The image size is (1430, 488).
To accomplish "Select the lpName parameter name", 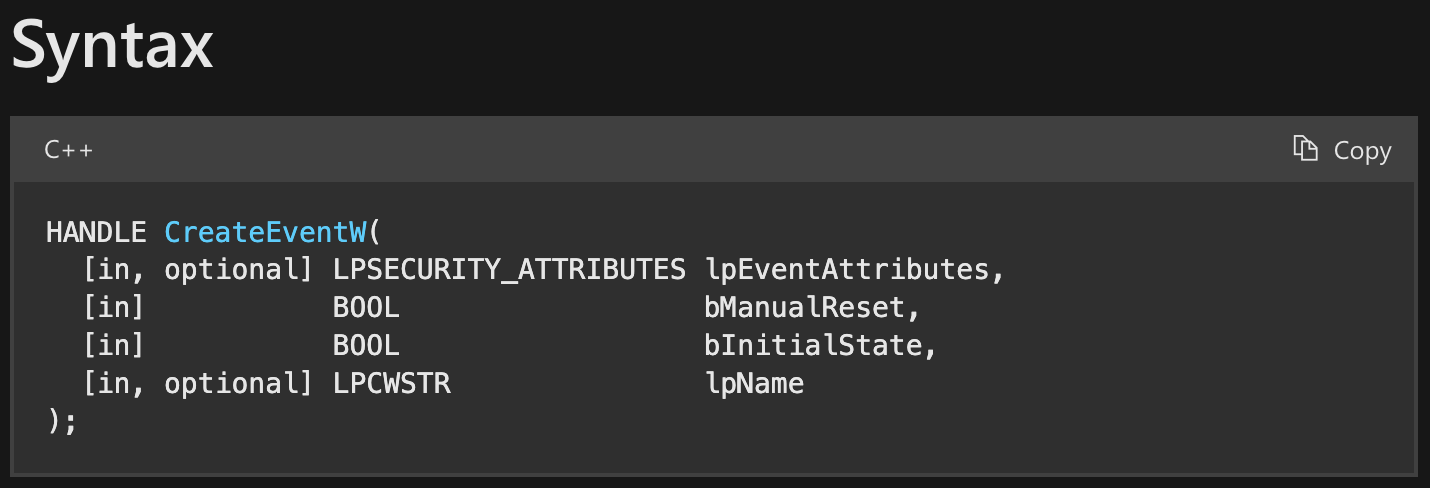I will (755, 383).
